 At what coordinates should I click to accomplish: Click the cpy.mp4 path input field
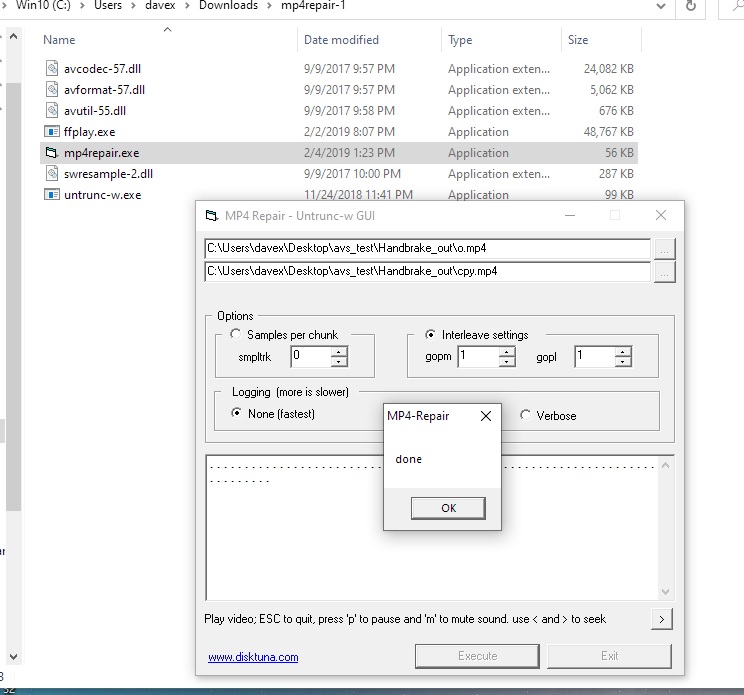[x=428, y=272]
